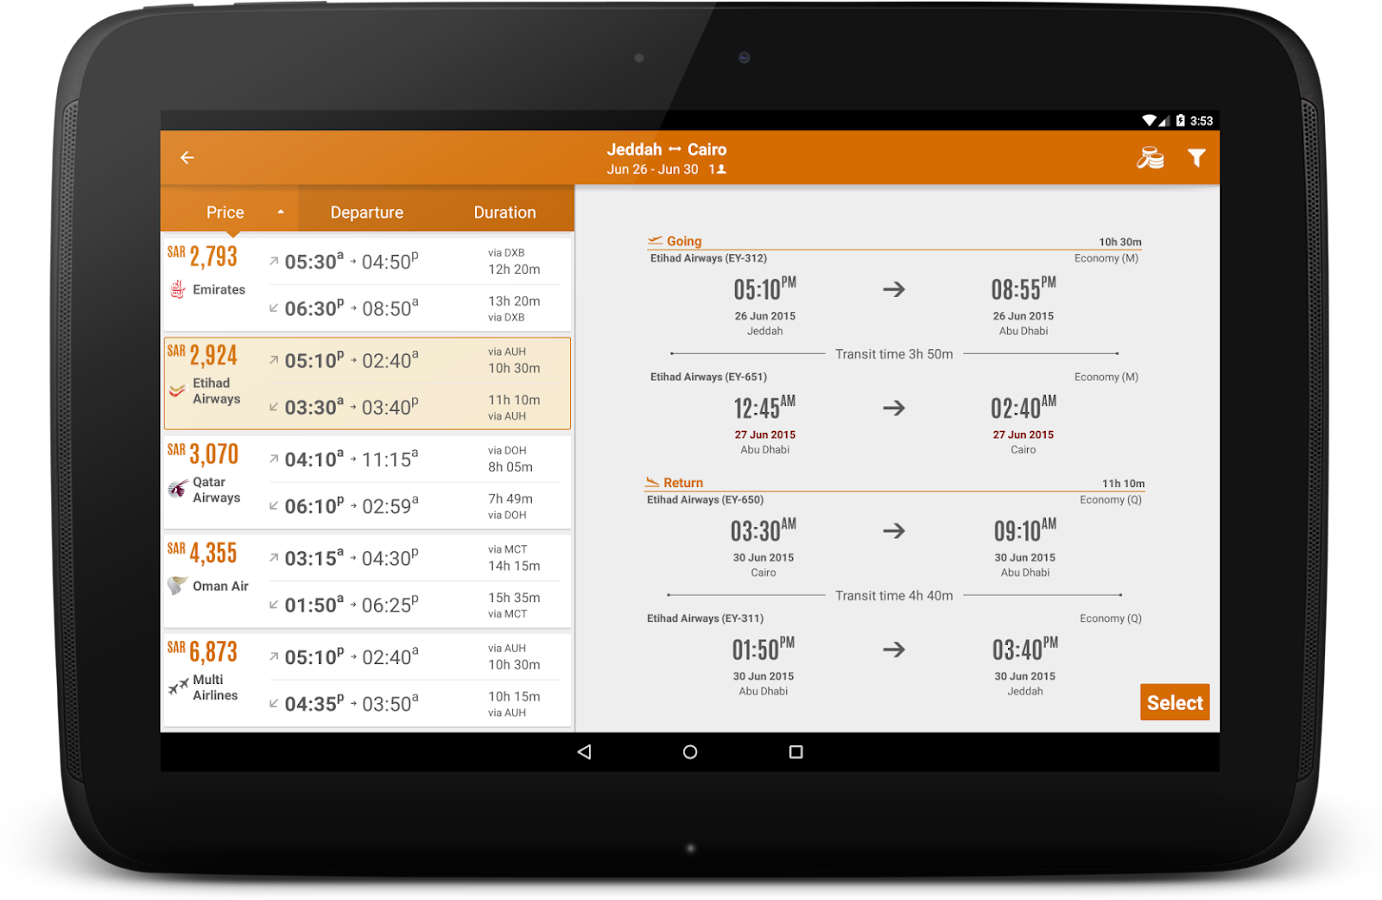Tap flight number Etihad Airways (EY-651)
1382x900 pixels.
point(708,377)
